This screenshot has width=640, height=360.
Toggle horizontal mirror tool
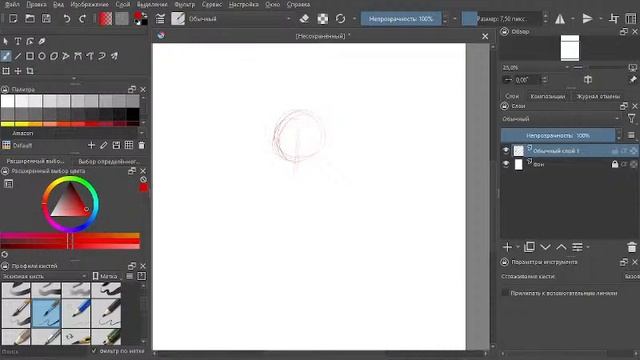click(x=560, y=19)
